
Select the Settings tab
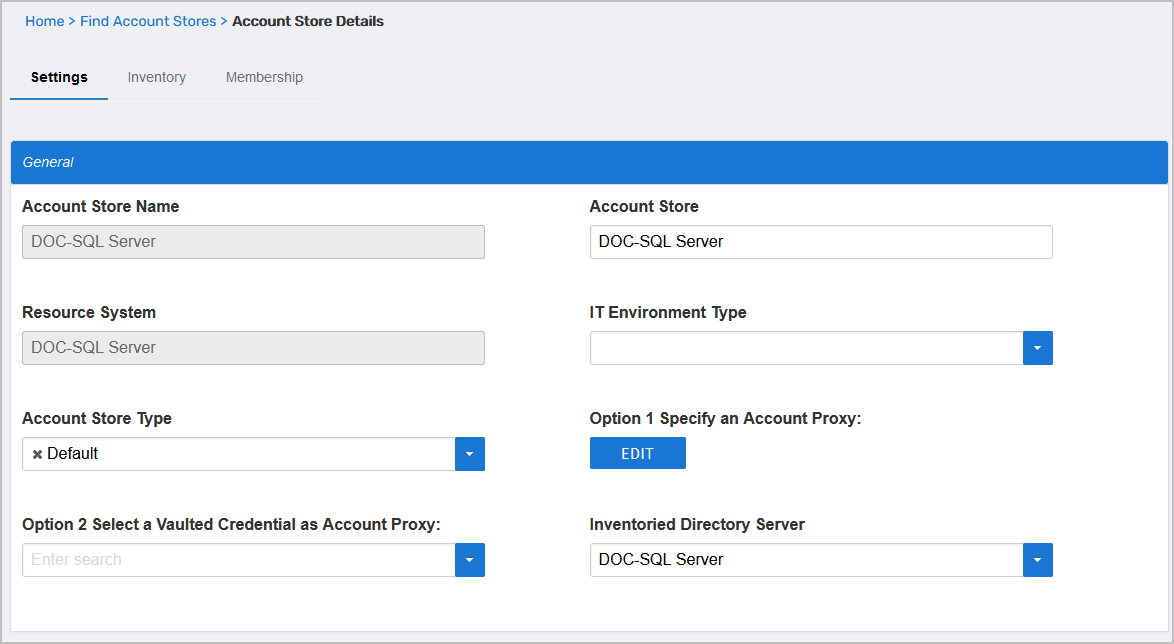pos(59,77)
